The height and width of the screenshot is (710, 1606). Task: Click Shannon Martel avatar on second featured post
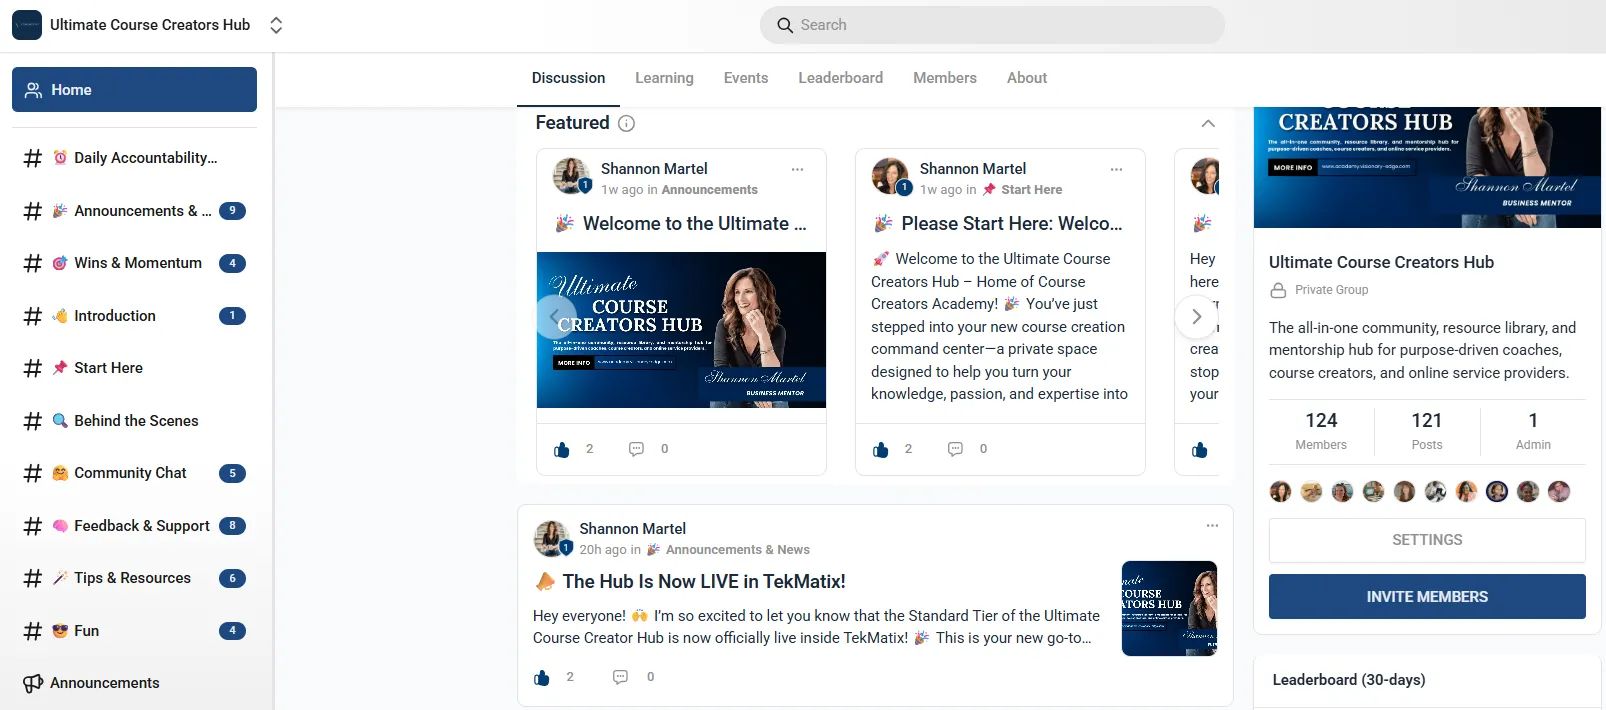coord(890,176)
